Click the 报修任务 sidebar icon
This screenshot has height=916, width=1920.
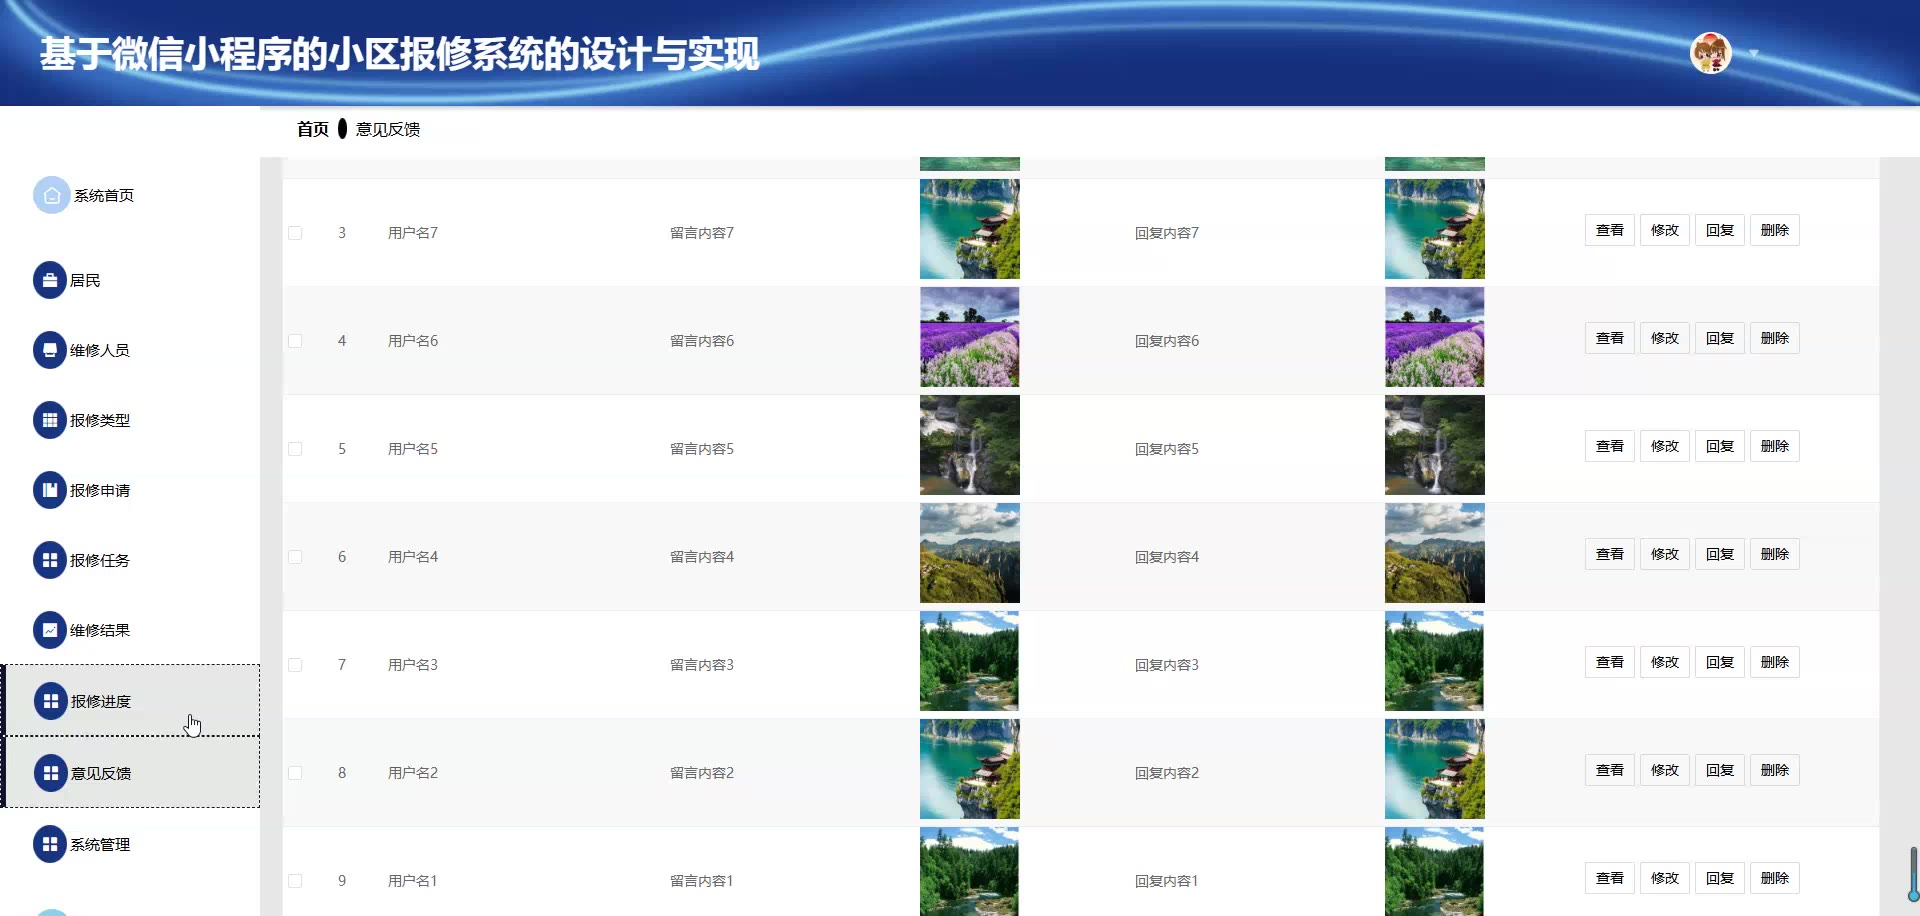[50, 560]
